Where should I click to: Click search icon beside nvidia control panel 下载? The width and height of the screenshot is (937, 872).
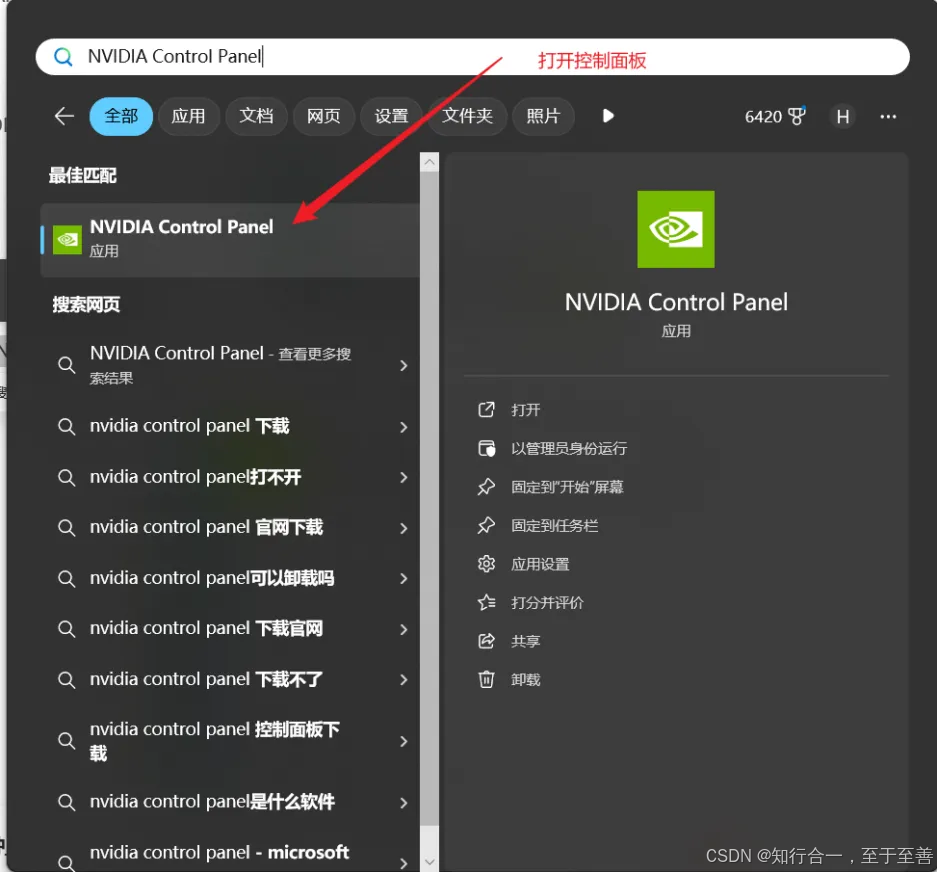point(66,427)
